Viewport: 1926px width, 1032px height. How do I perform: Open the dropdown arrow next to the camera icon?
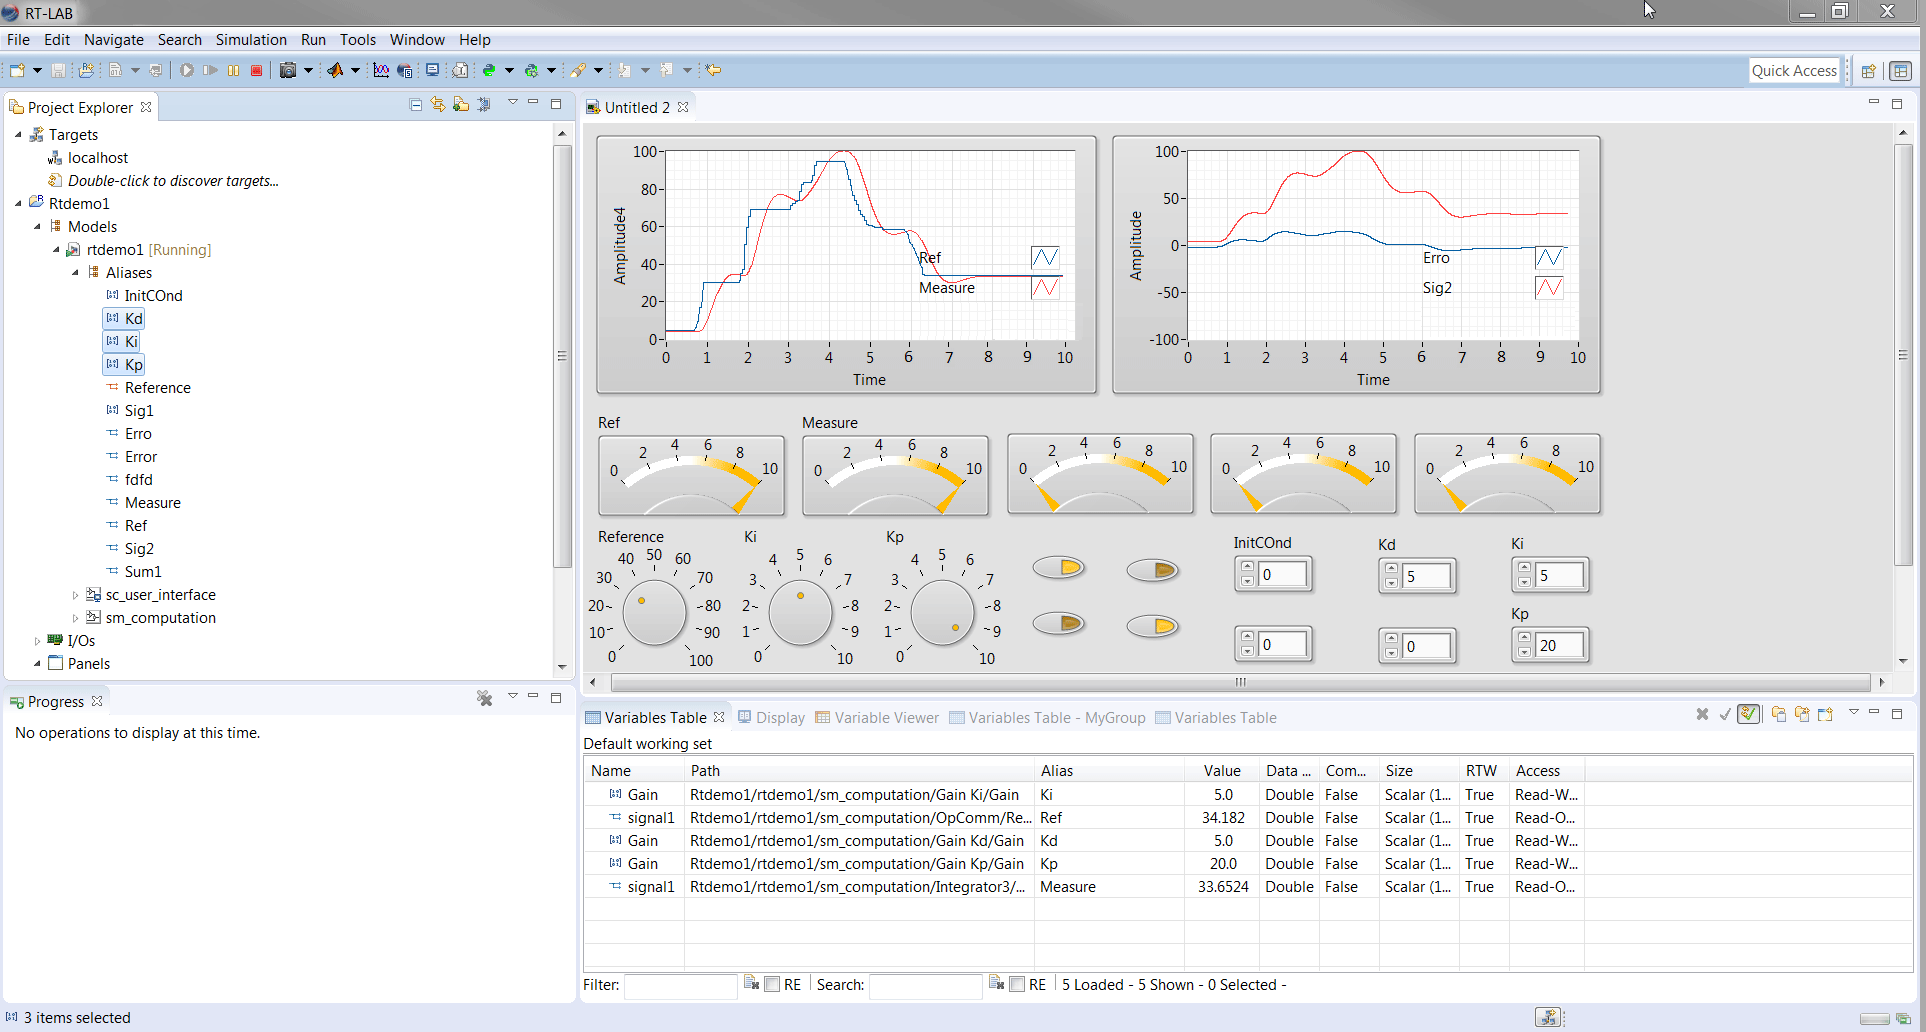pyautogui.click(x=308, y=70)
